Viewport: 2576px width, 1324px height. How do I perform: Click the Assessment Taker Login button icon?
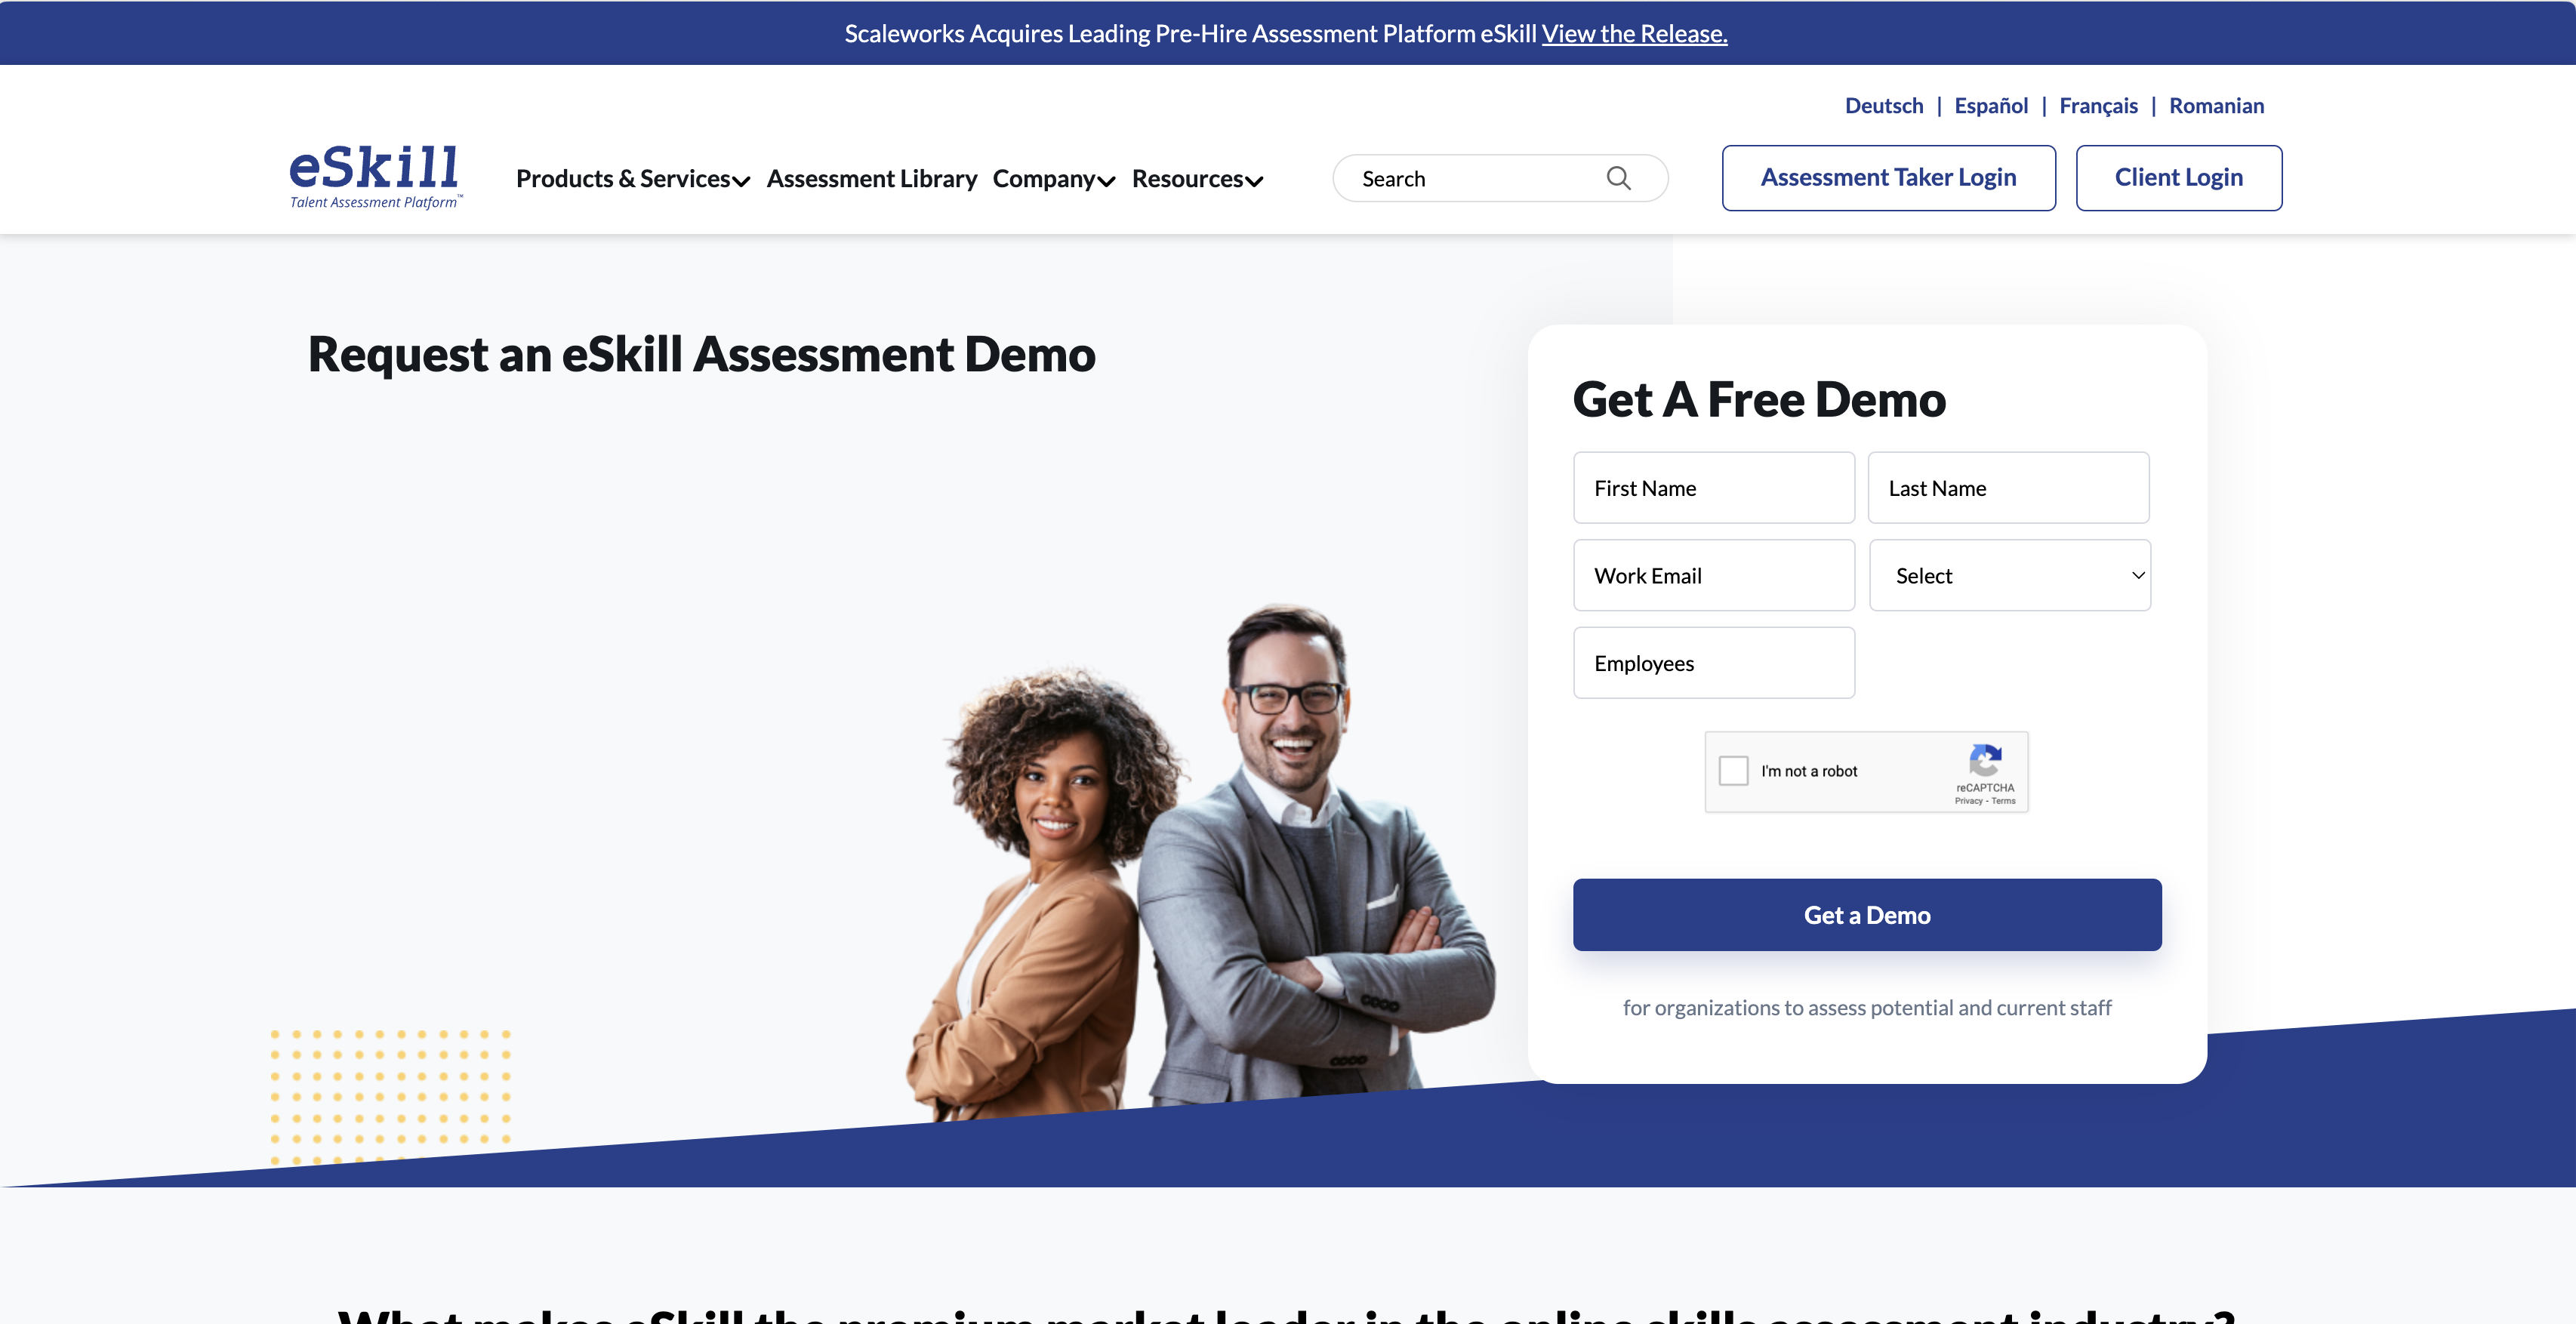(x=1889, y=177)
